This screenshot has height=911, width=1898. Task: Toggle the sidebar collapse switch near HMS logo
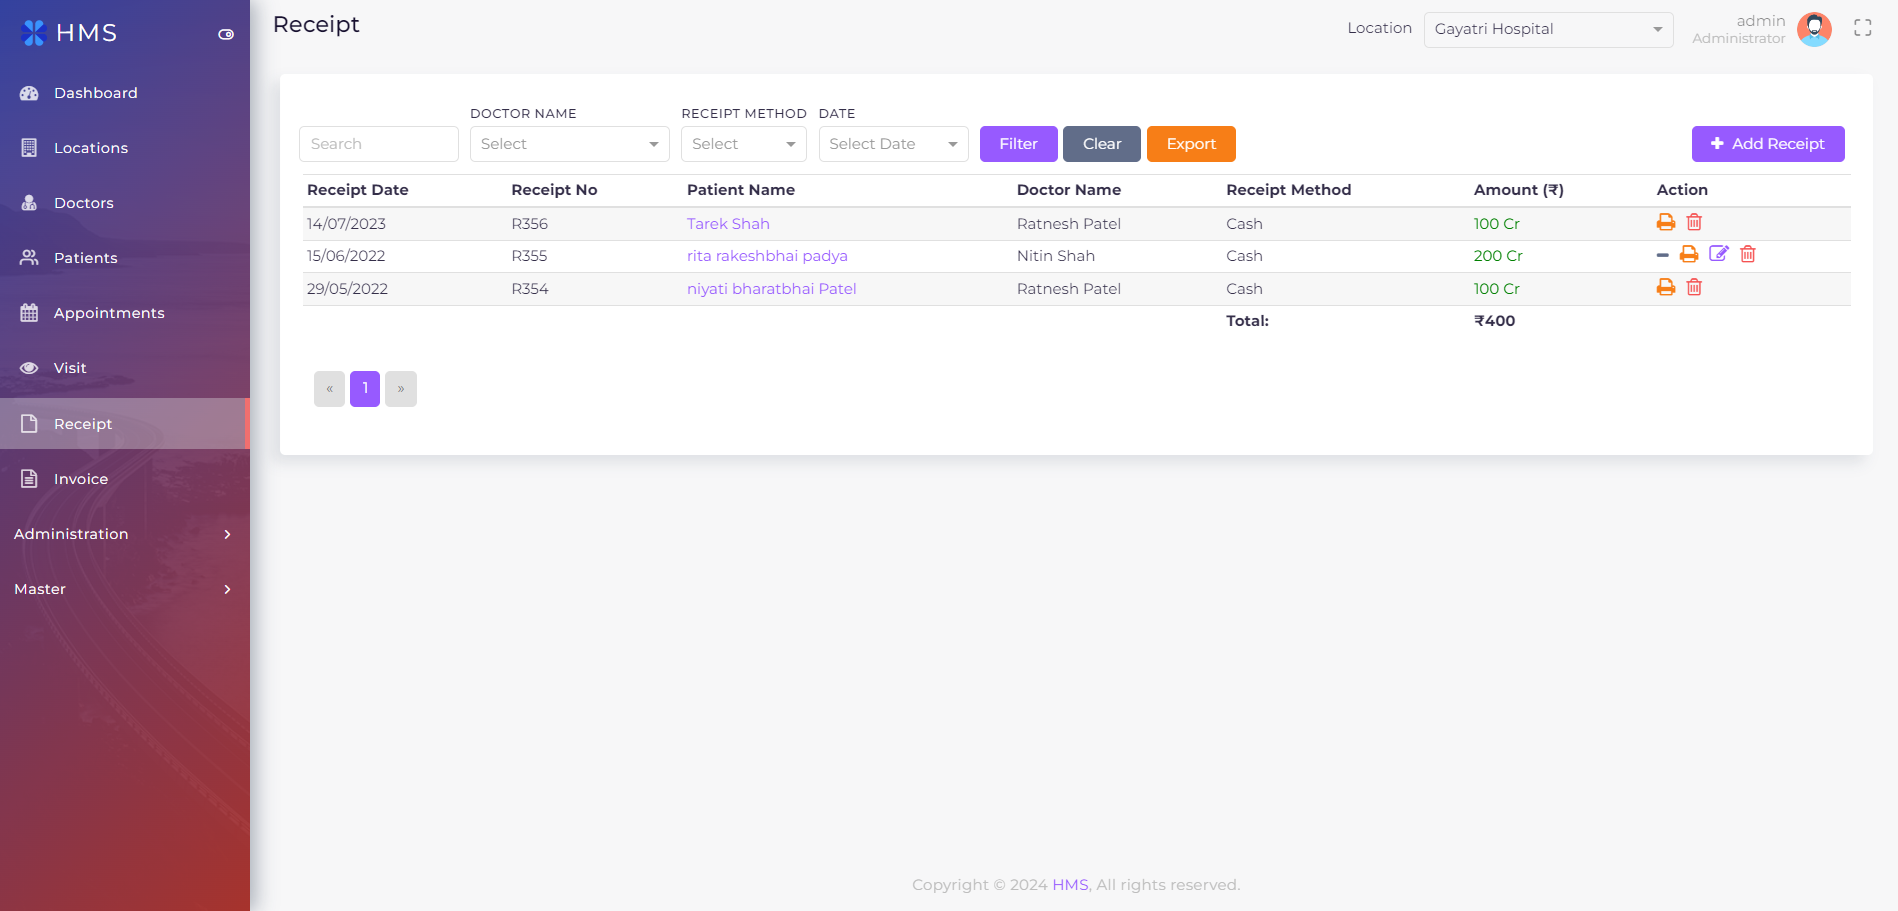click(225, 32)
